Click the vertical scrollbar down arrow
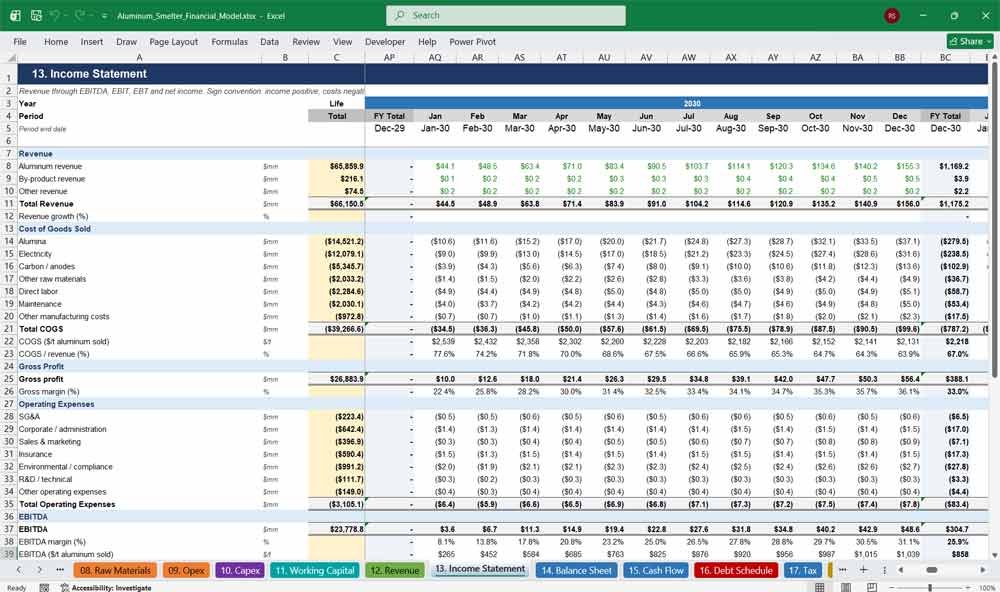The image size is (1000, 592). tap(994, 556)
